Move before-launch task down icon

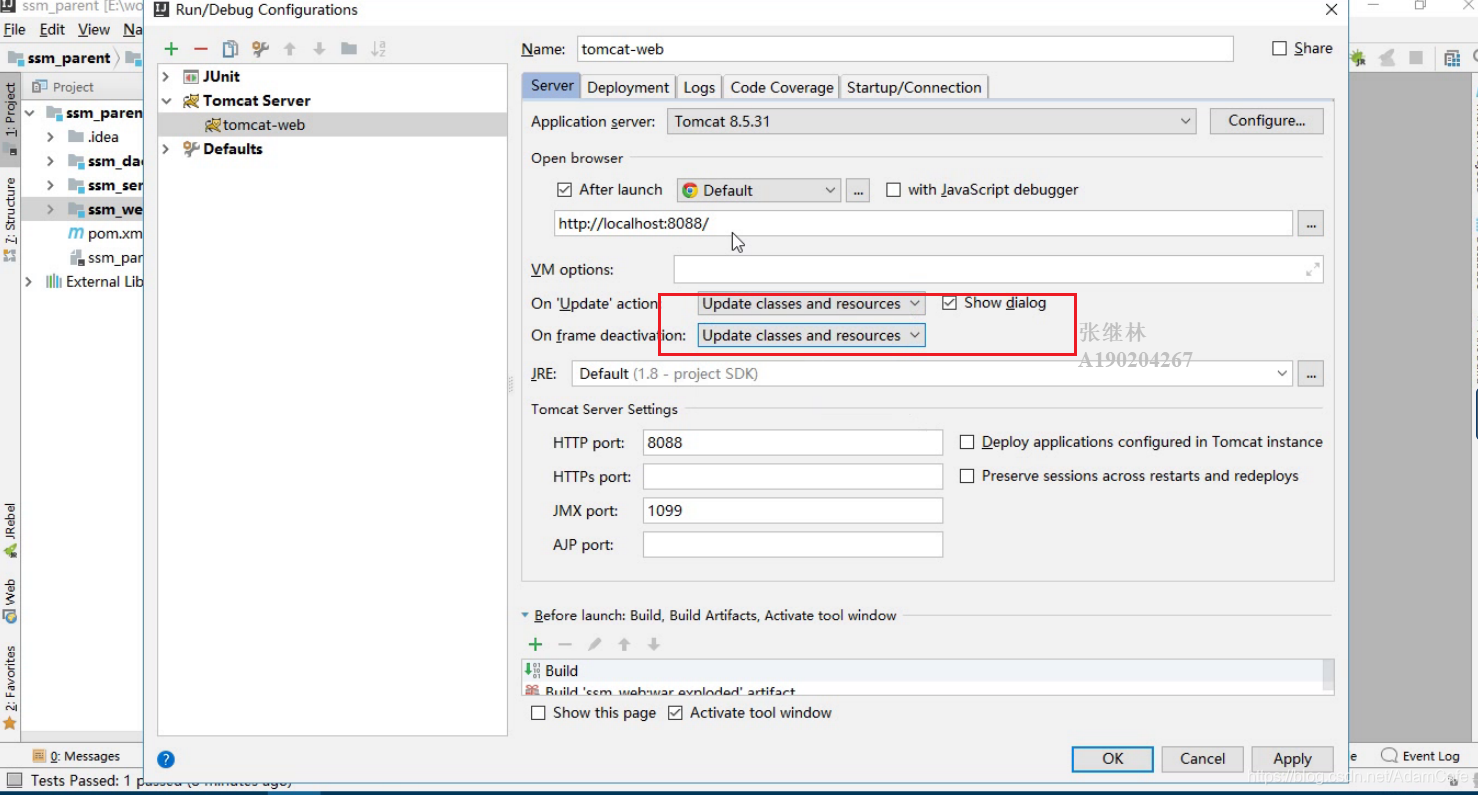coord(653,645)
